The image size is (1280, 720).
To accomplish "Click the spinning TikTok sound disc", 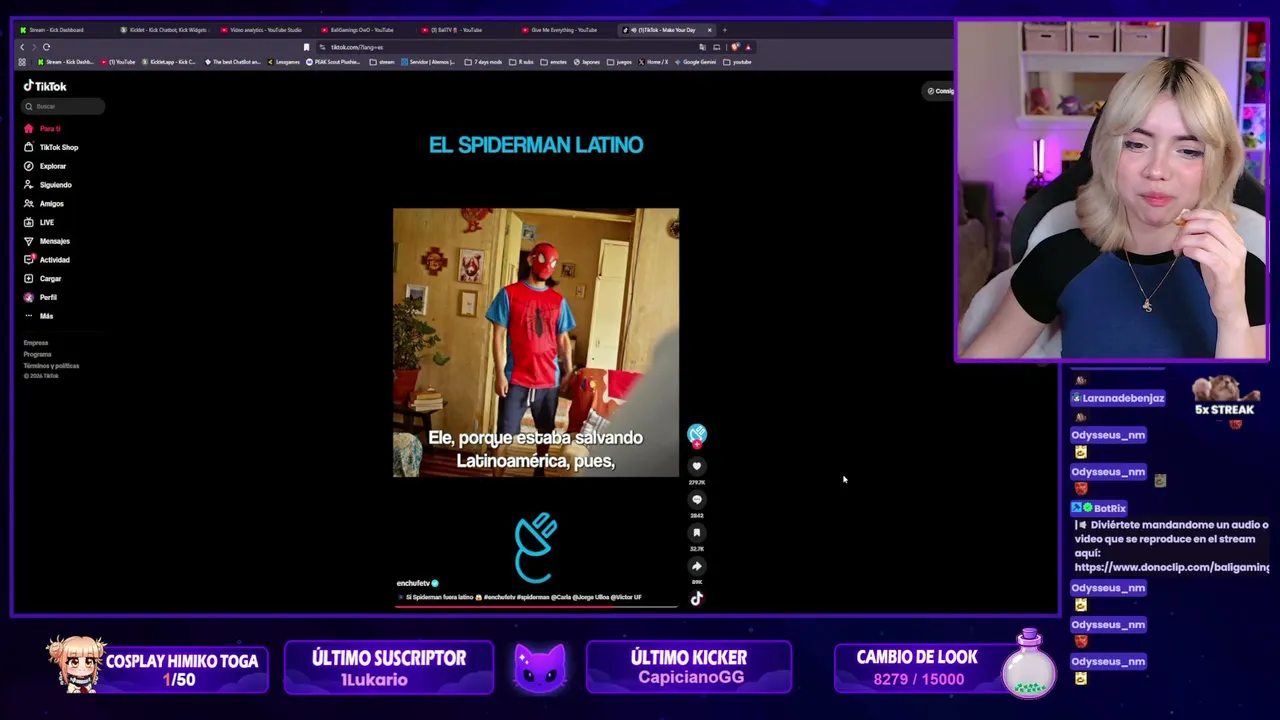I will 697,598.
